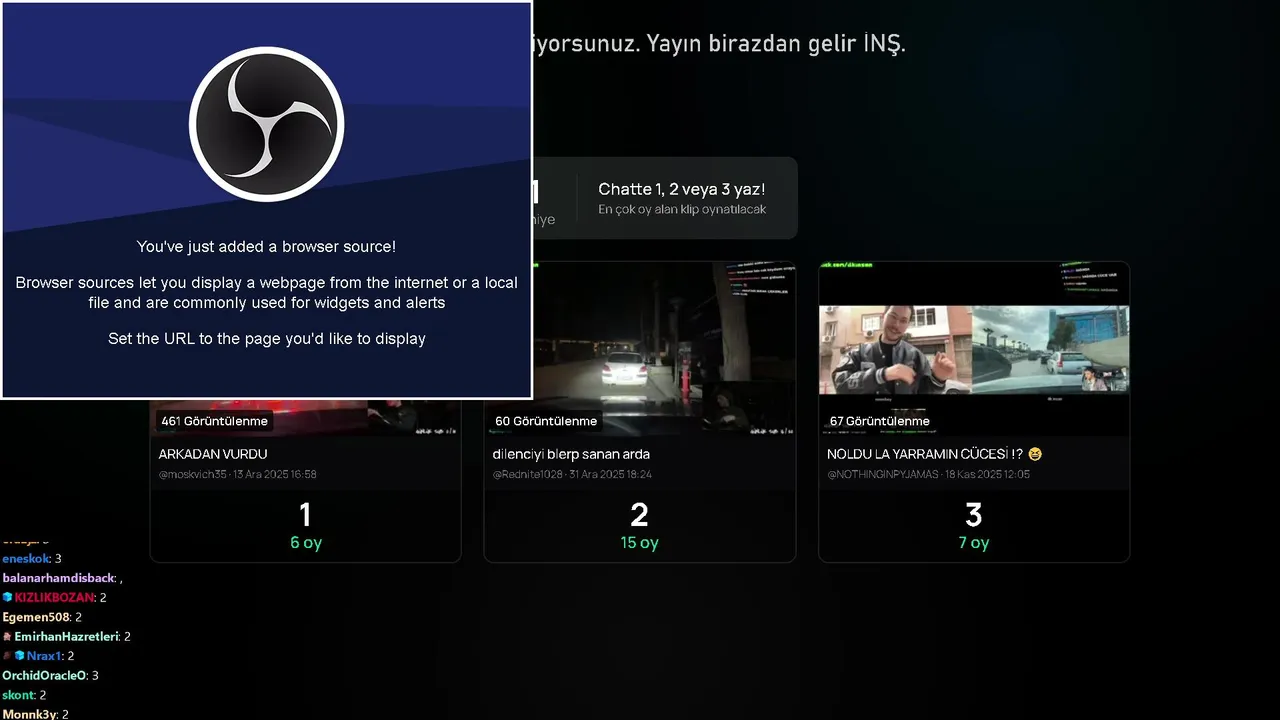
Task: Click the @Rednite1028 author line
Action: tap(572, 474)
